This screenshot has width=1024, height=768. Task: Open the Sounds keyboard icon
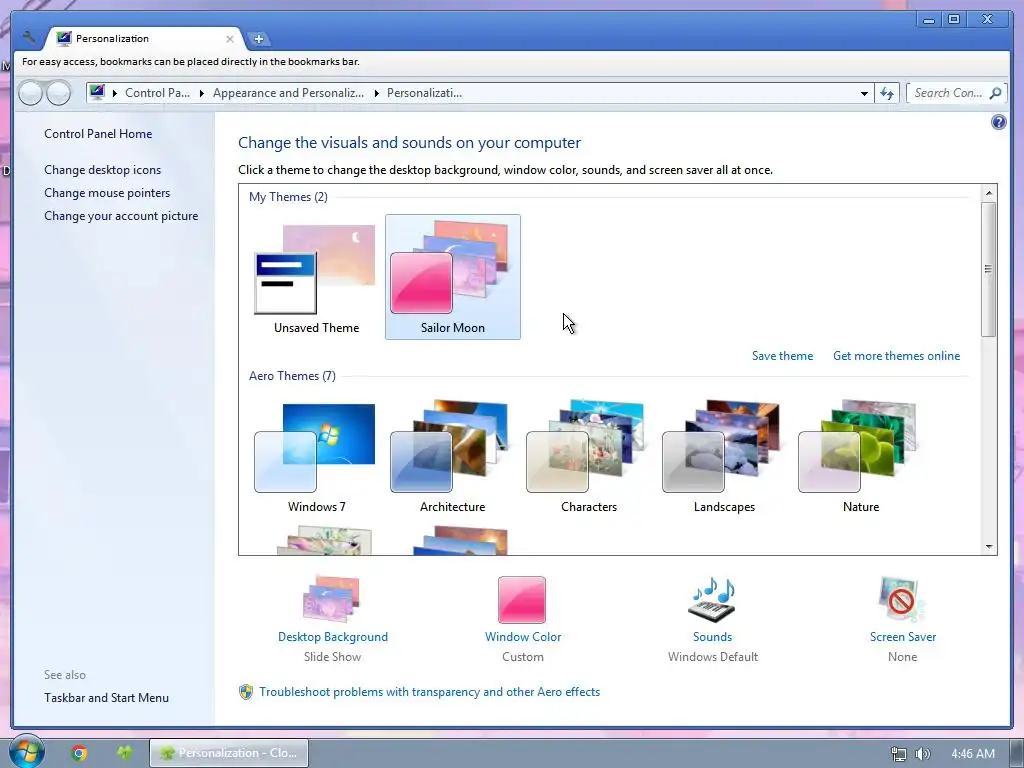pos(712,600)
